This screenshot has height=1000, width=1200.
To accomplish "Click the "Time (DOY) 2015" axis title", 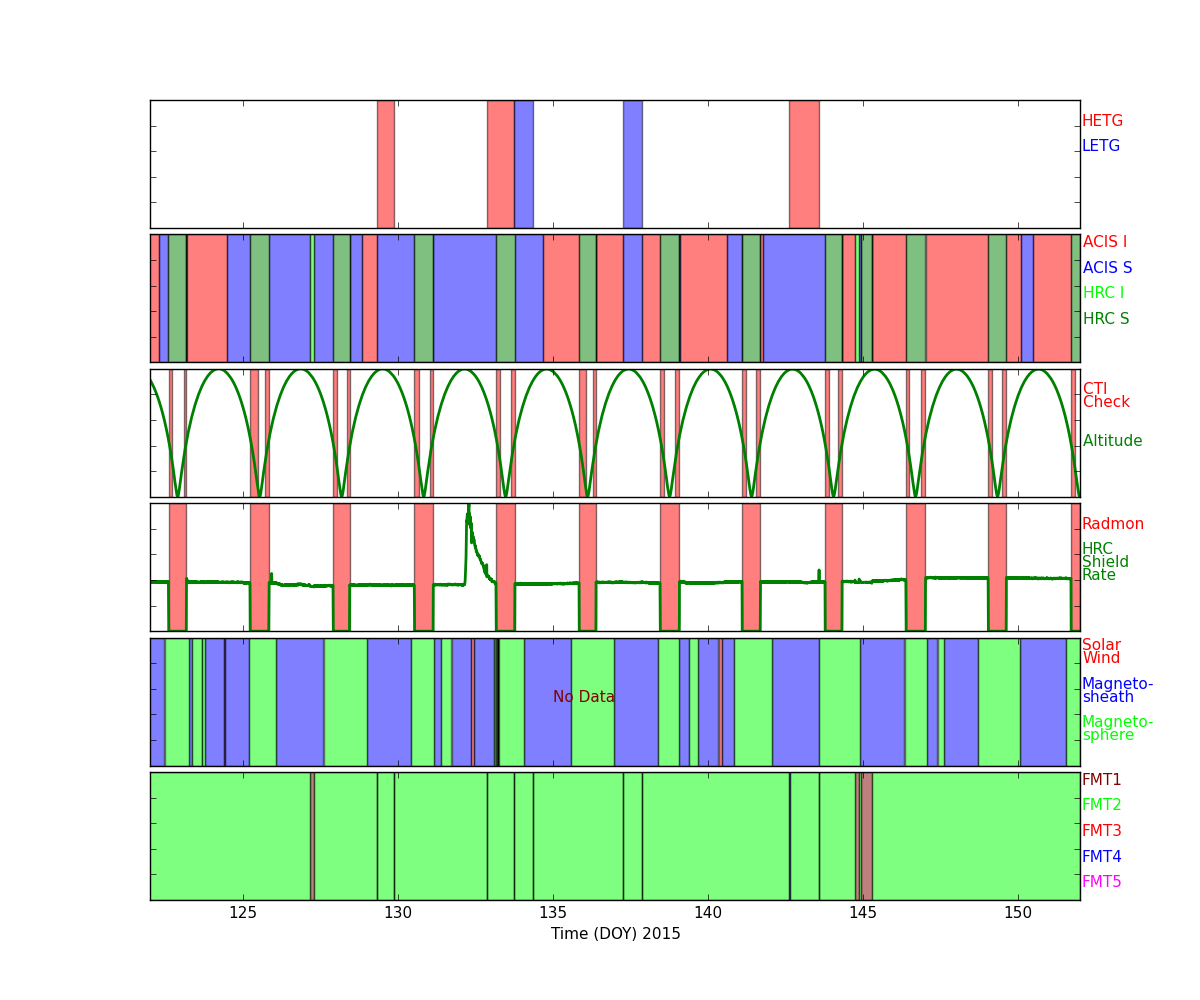I will (615, 934).
